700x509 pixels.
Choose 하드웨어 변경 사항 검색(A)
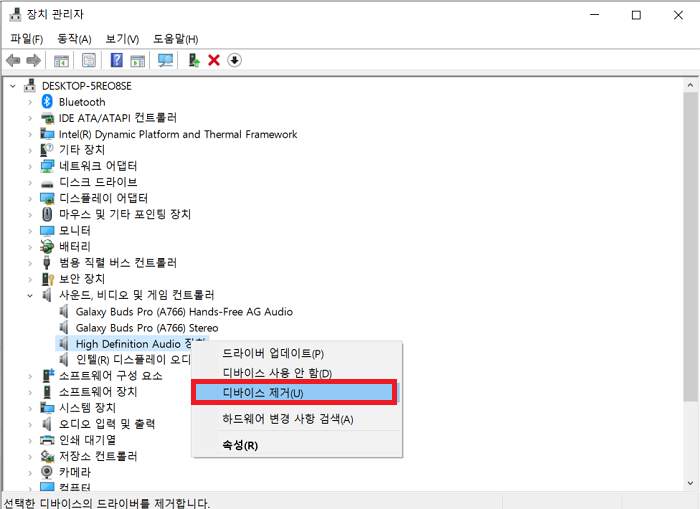pyautogui.click(x=297, y=419)
